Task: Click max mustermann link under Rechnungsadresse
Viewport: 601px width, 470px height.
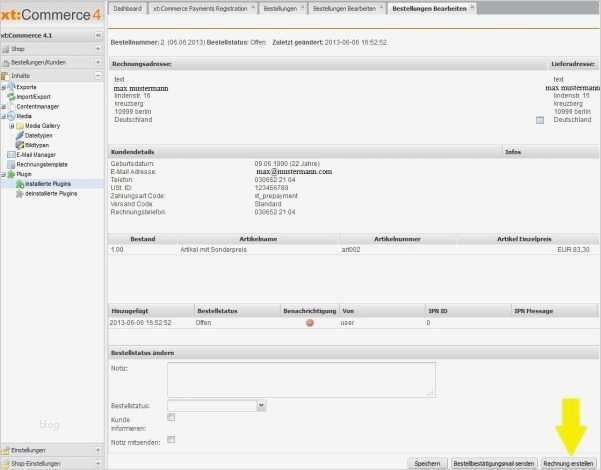Action: point(141,89)
